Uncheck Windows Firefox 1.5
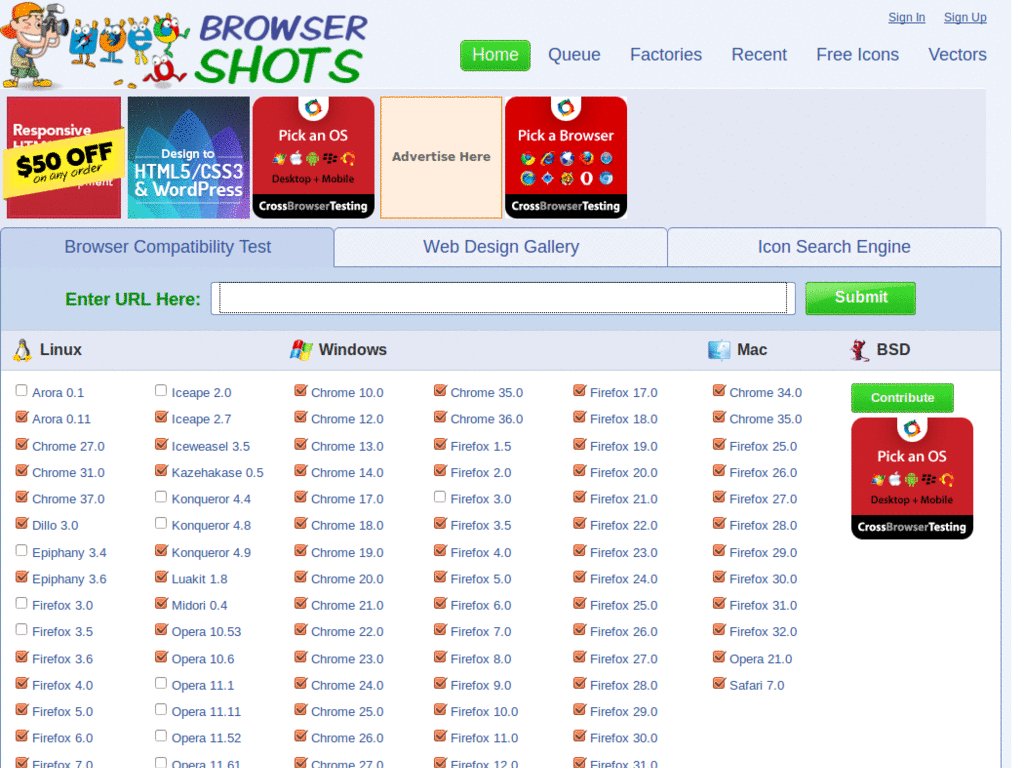Image resolution: width=1024 pixels, height=768 pixels. 440,444
